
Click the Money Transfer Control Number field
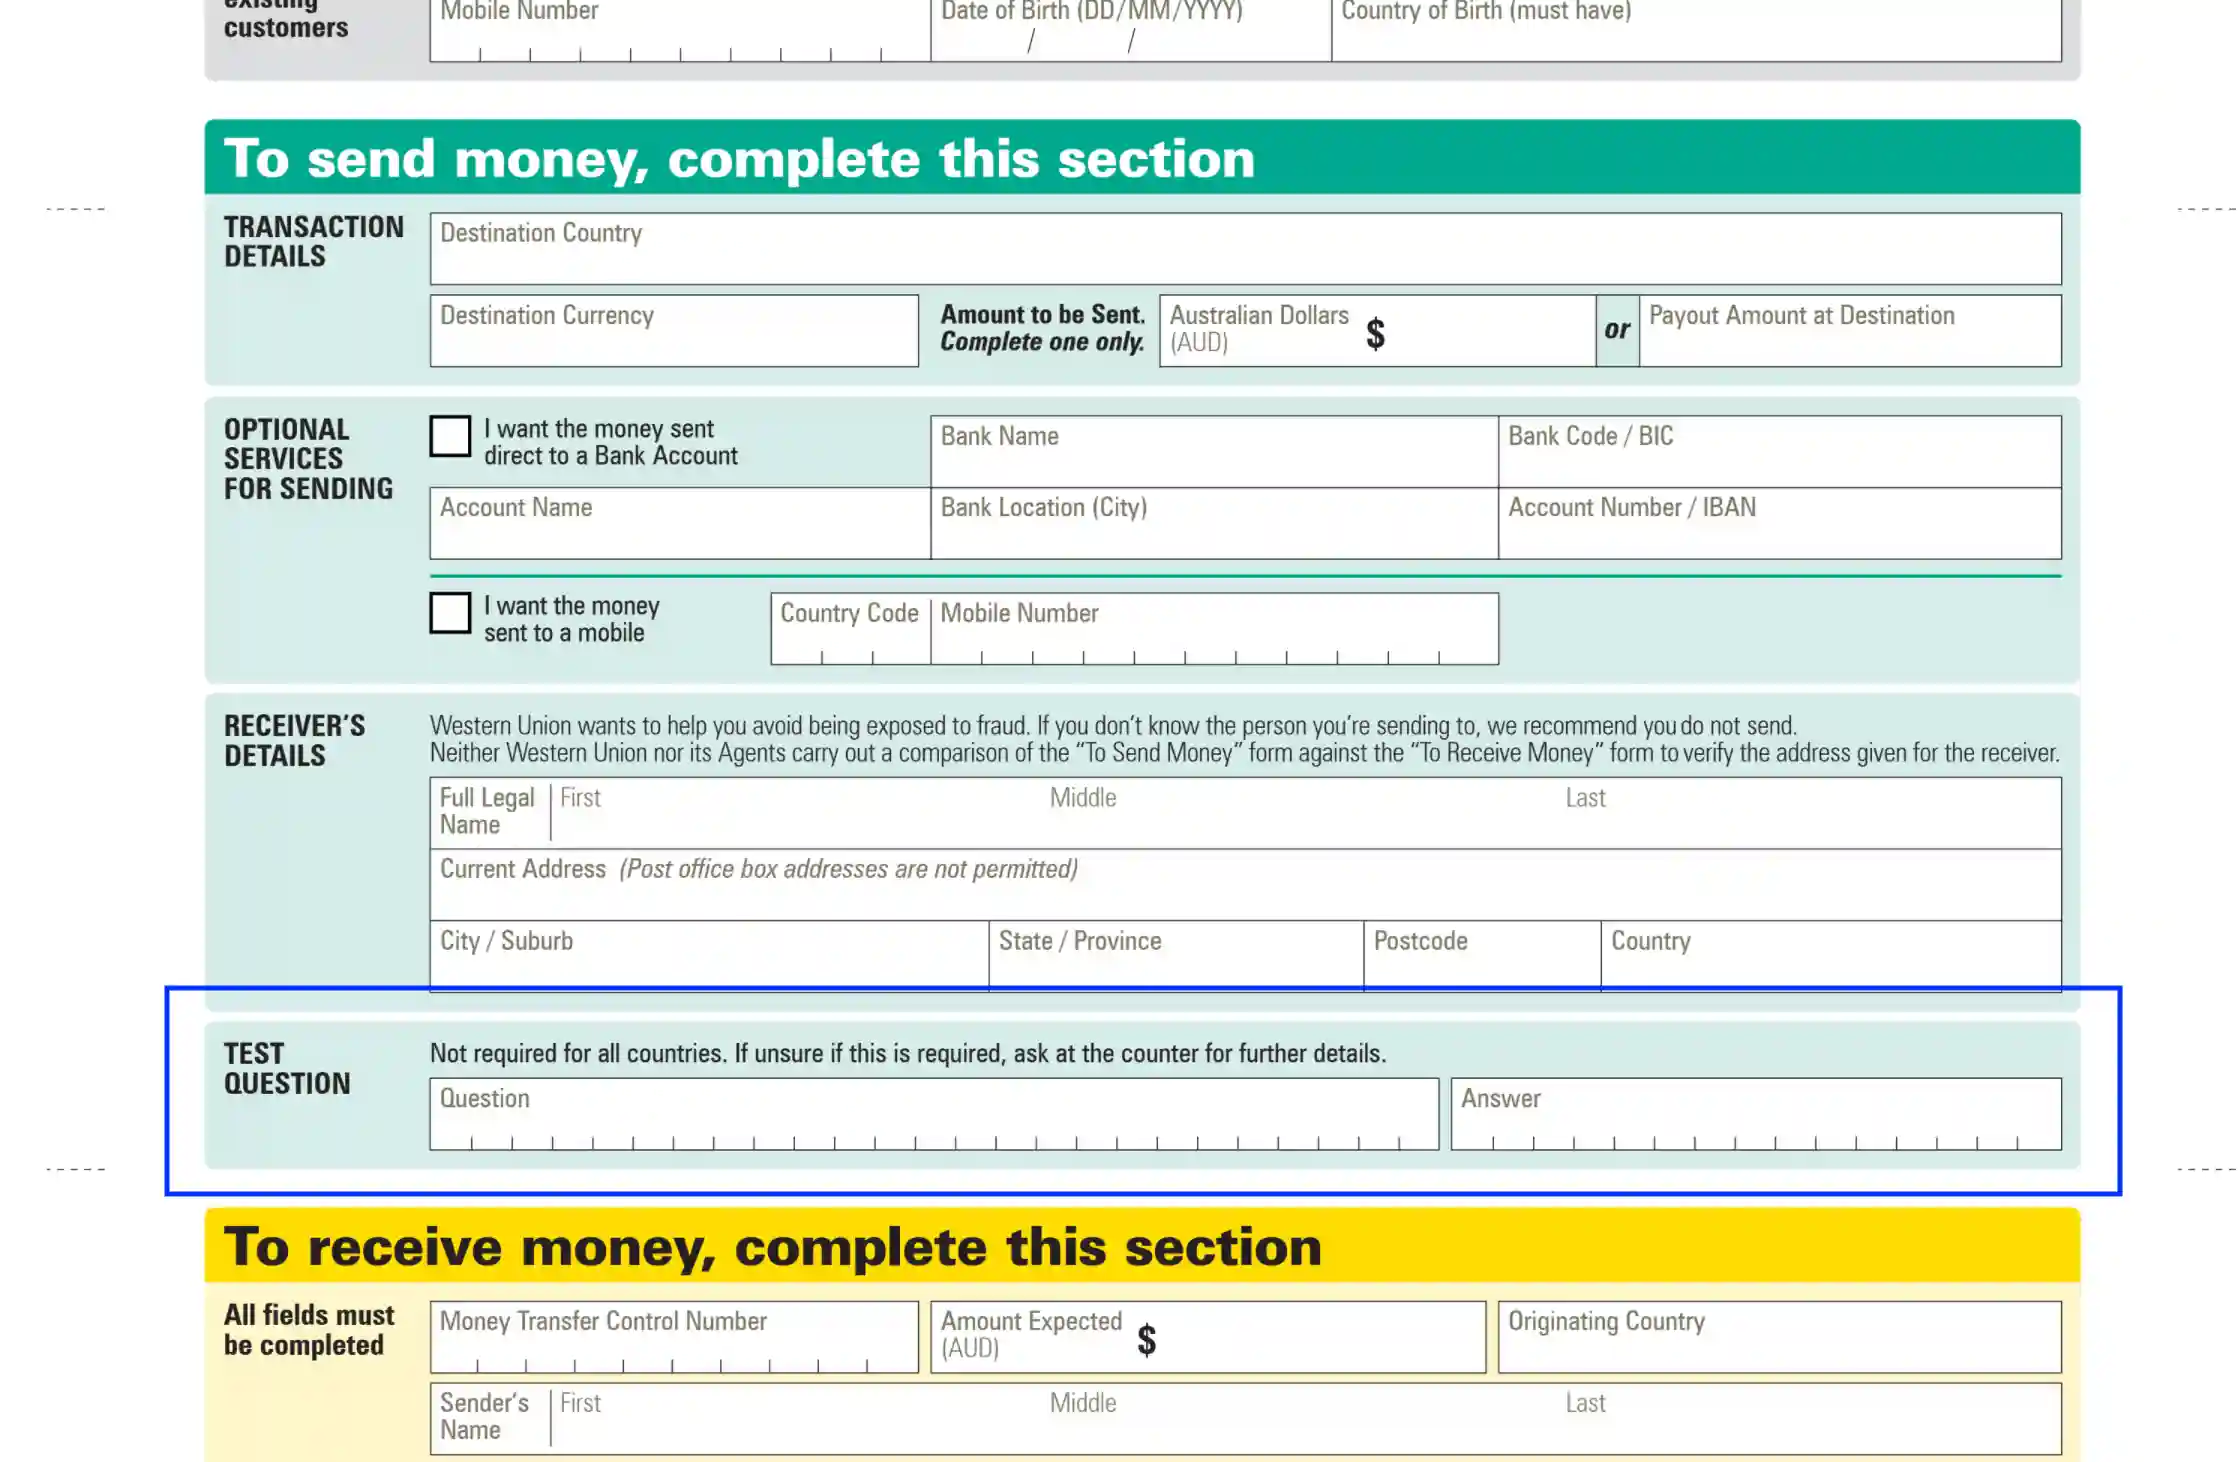click(x=674, y=1337)
